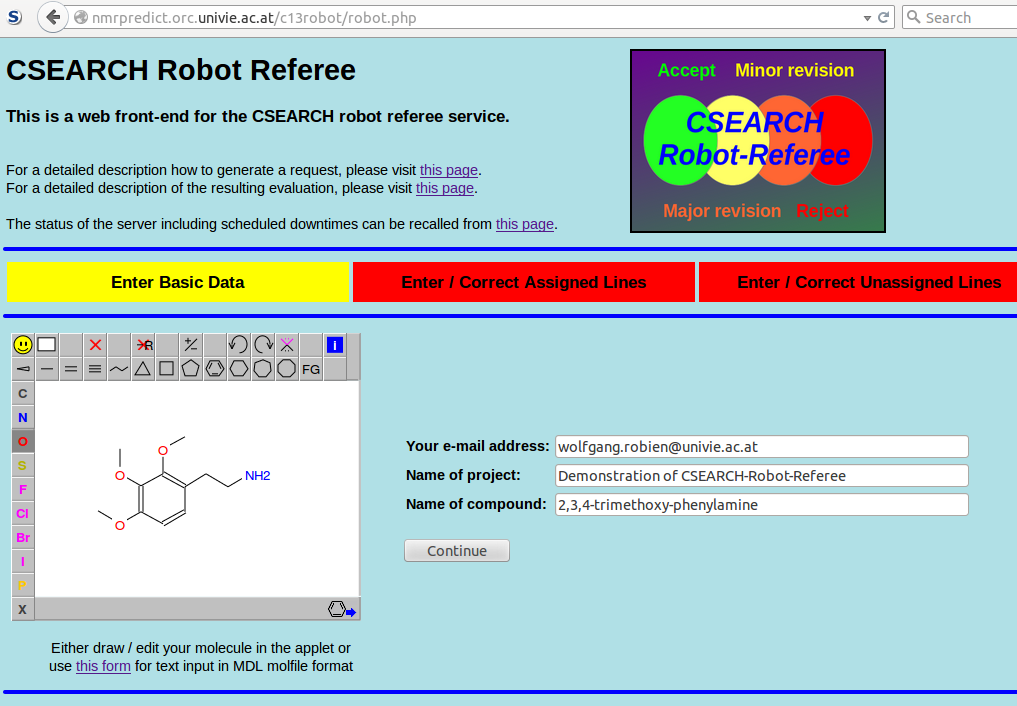Switch to Enter Basic Data tab

click(x=178, y=282)
